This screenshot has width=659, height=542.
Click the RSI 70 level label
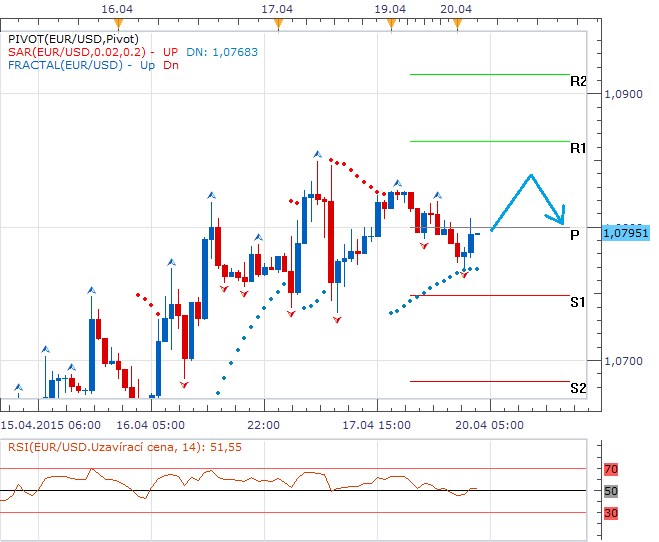(x=610, y=468)
